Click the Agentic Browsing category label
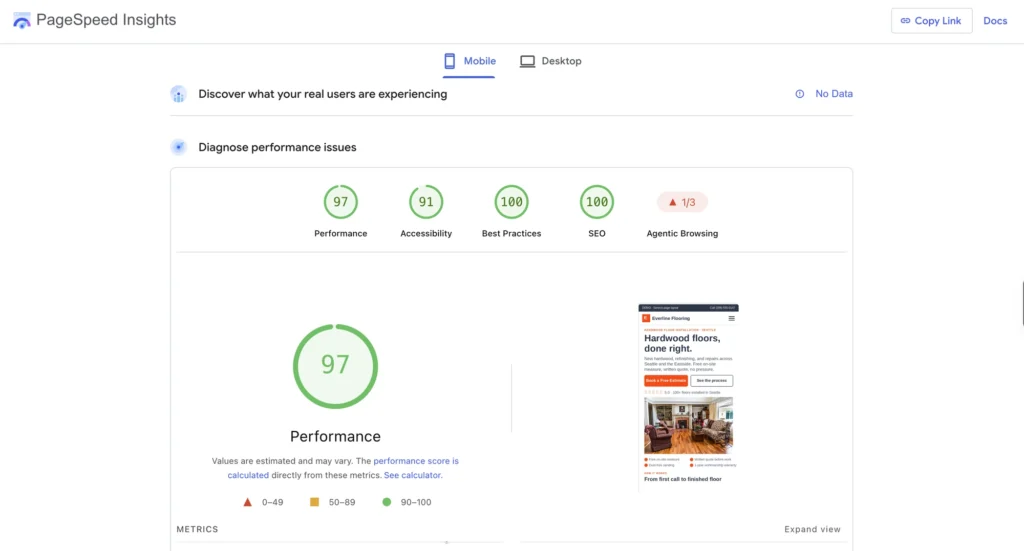The height and width of the screenshot is (551, 1024). tap(682, 234)
